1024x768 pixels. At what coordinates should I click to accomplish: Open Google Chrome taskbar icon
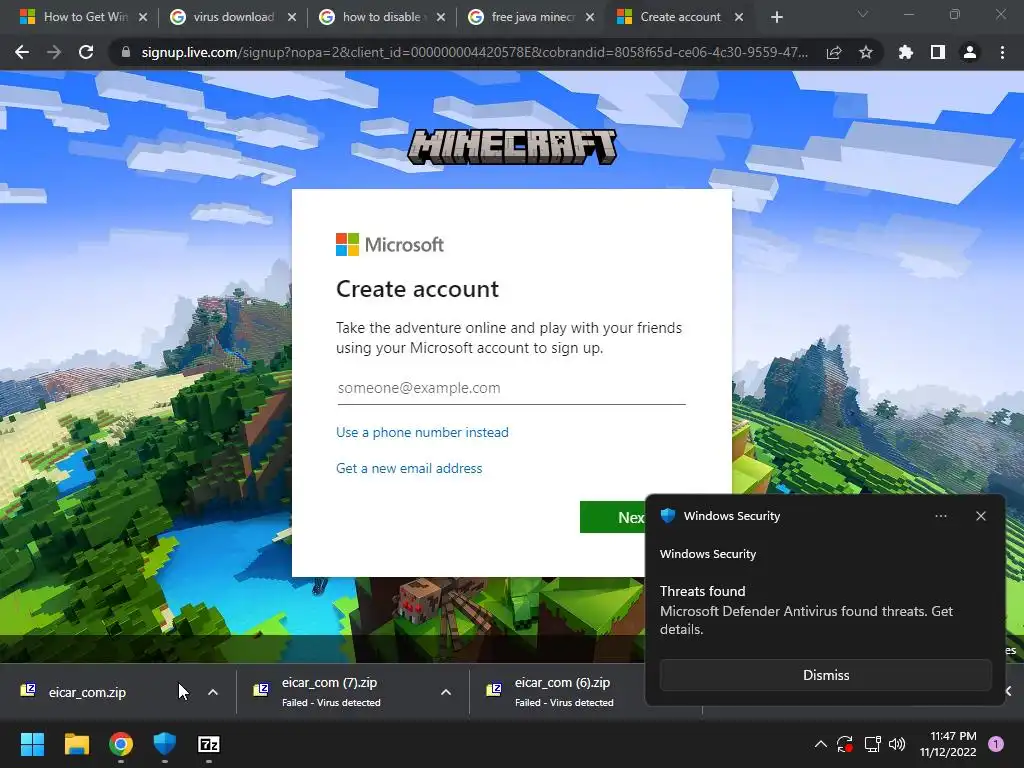121,744
